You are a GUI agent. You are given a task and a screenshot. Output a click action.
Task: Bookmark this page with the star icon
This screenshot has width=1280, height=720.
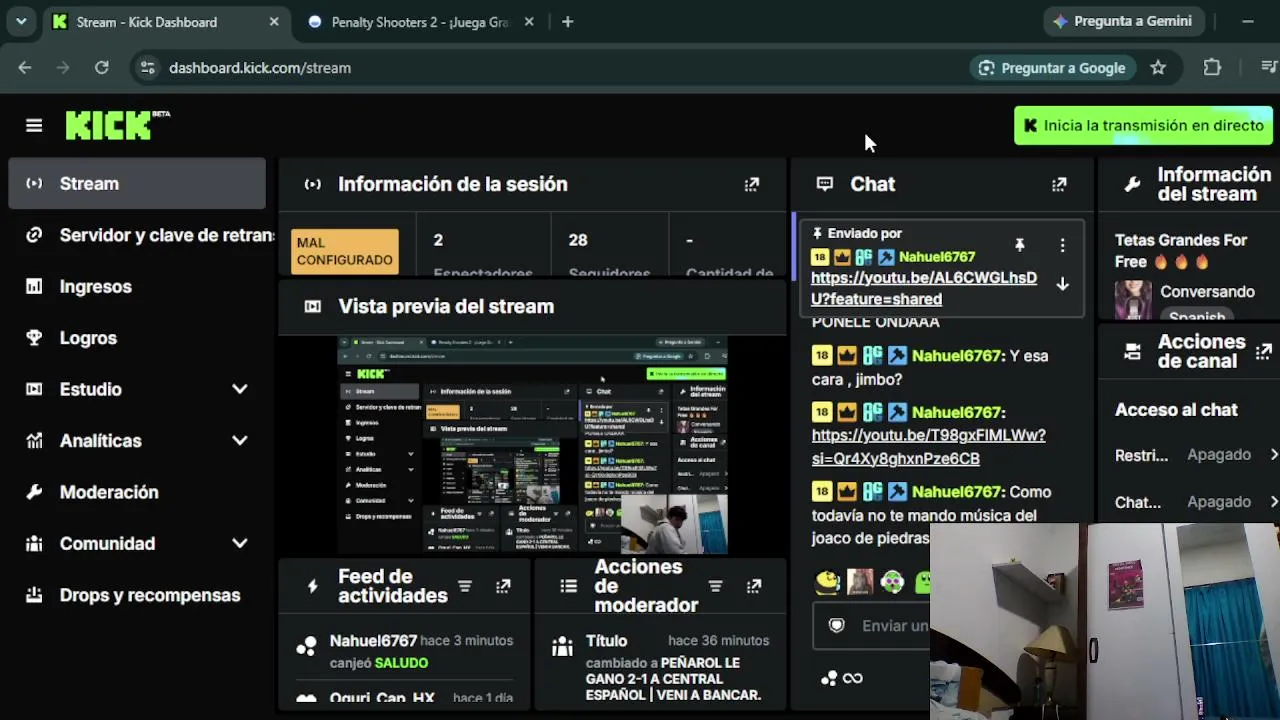[x=1158, y=68]
